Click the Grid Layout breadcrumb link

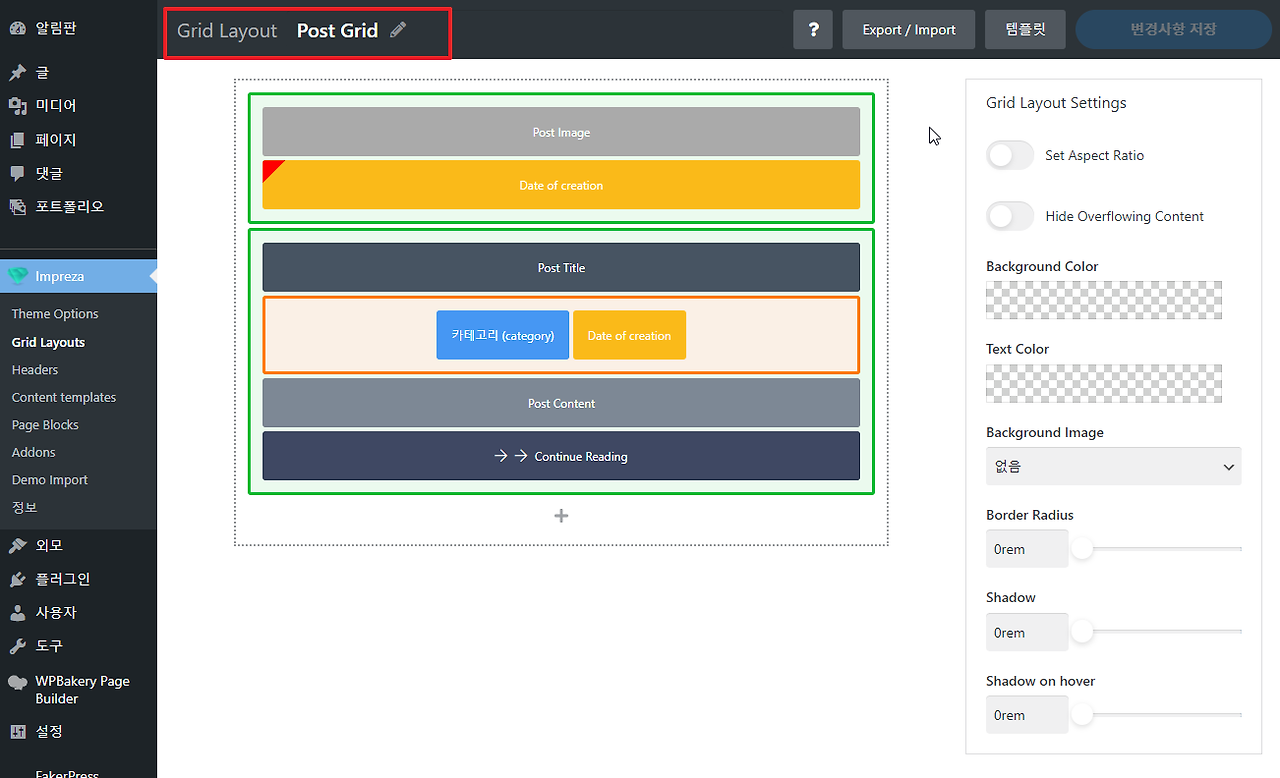(227, 31)
